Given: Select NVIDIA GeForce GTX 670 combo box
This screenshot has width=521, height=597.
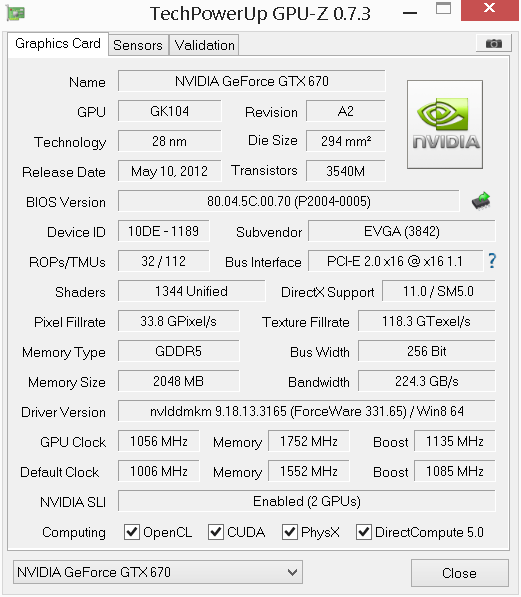Looking at the screenshot, I should 158,572.
